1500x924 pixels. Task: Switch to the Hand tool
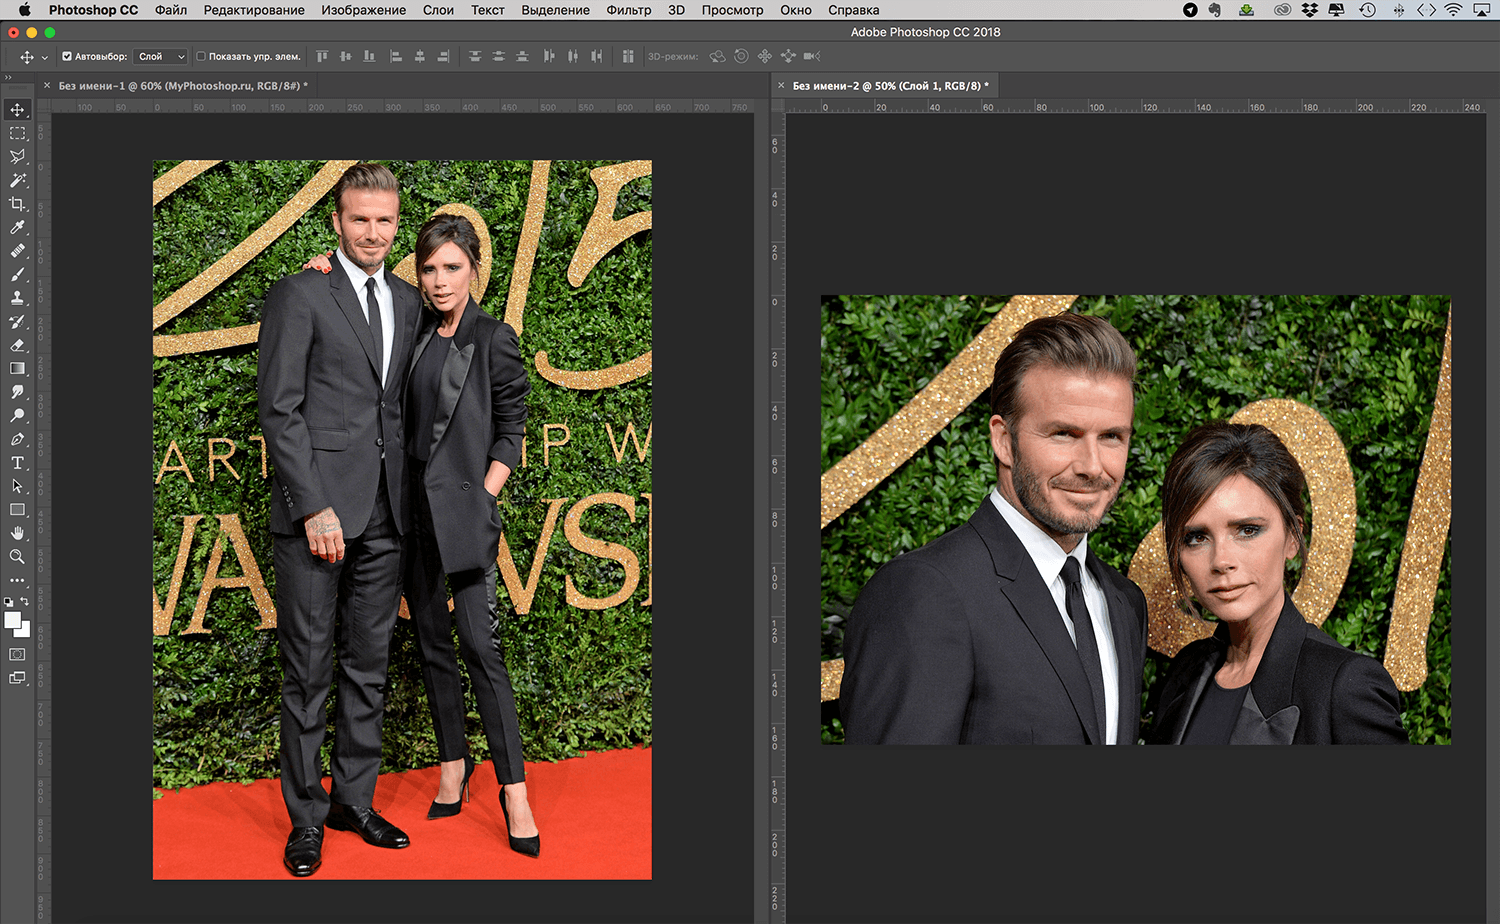(17, 533)
